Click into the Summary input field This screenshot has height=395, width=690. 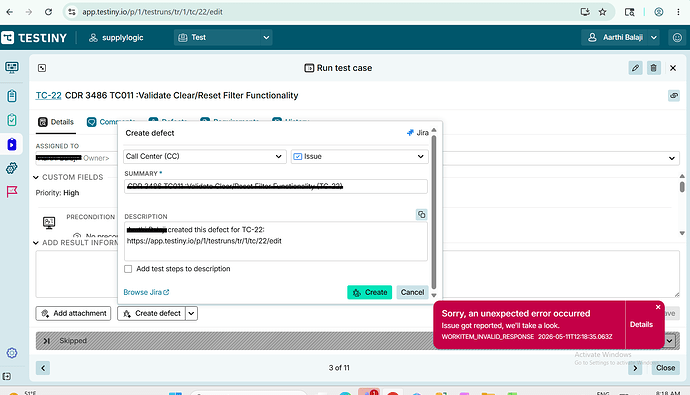coord(275,187)
